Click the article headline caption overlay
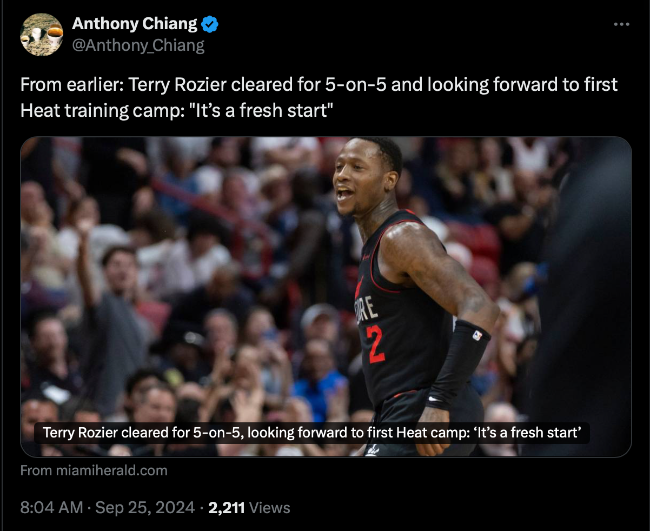 [312, 433]
